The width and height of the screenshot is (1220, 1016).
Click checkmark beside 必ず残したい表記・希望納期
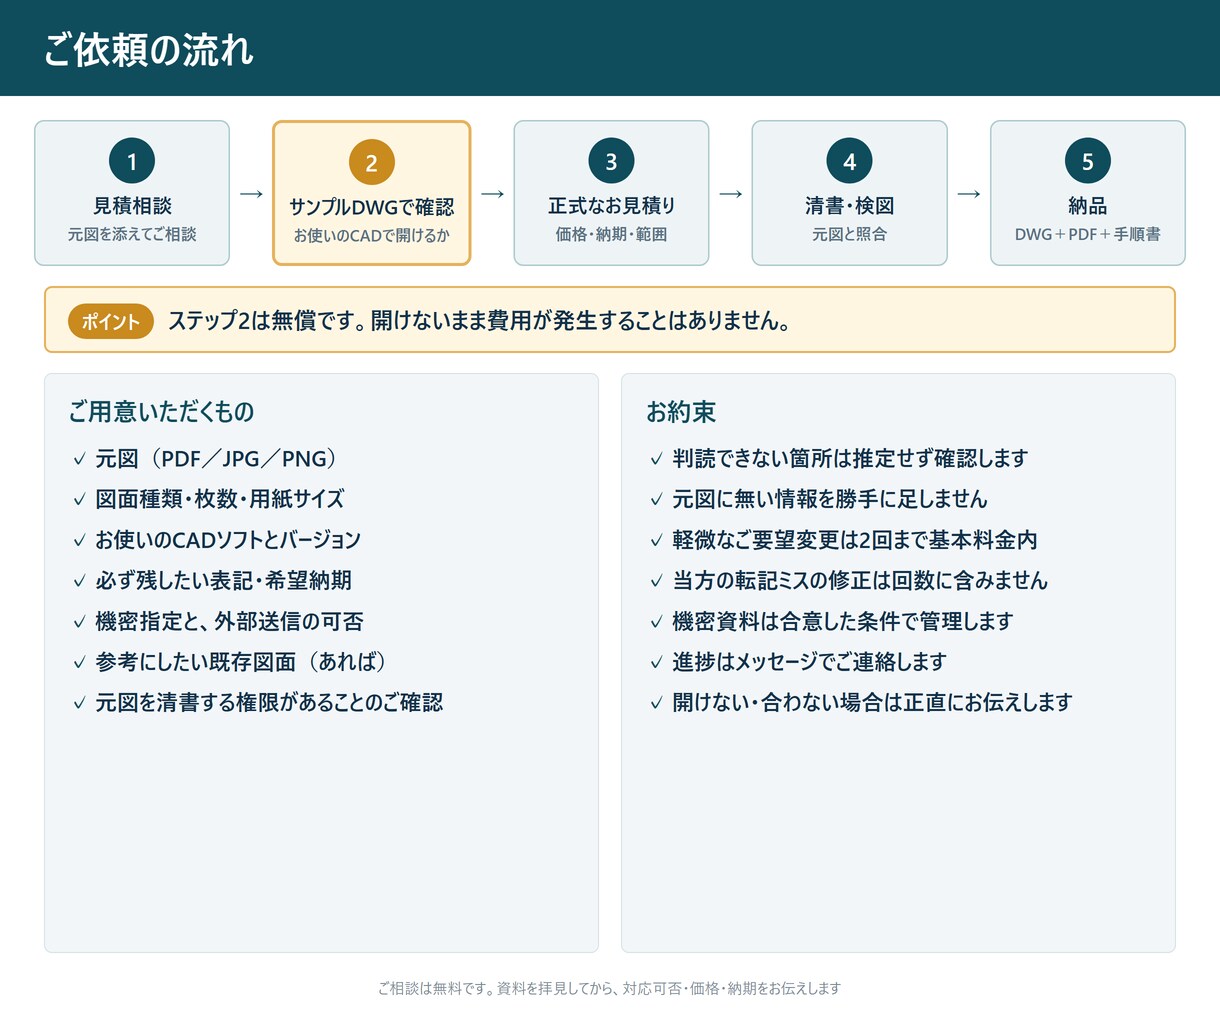(x=79, y=581)
